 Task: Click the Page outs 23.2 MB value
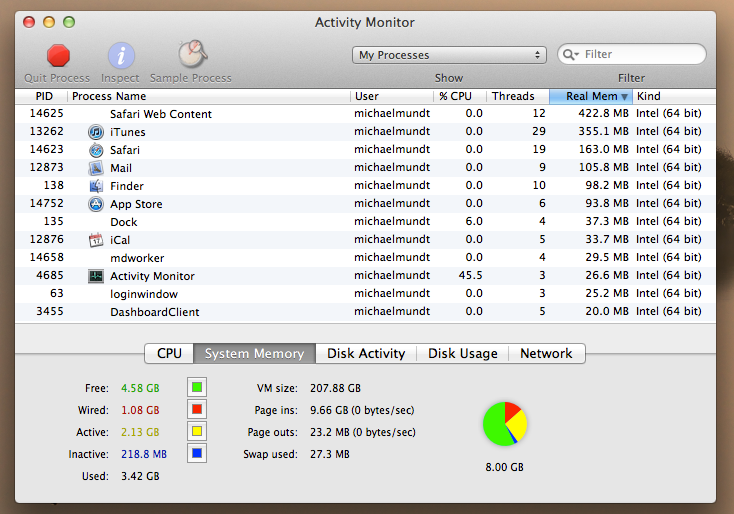pos(363,433)
